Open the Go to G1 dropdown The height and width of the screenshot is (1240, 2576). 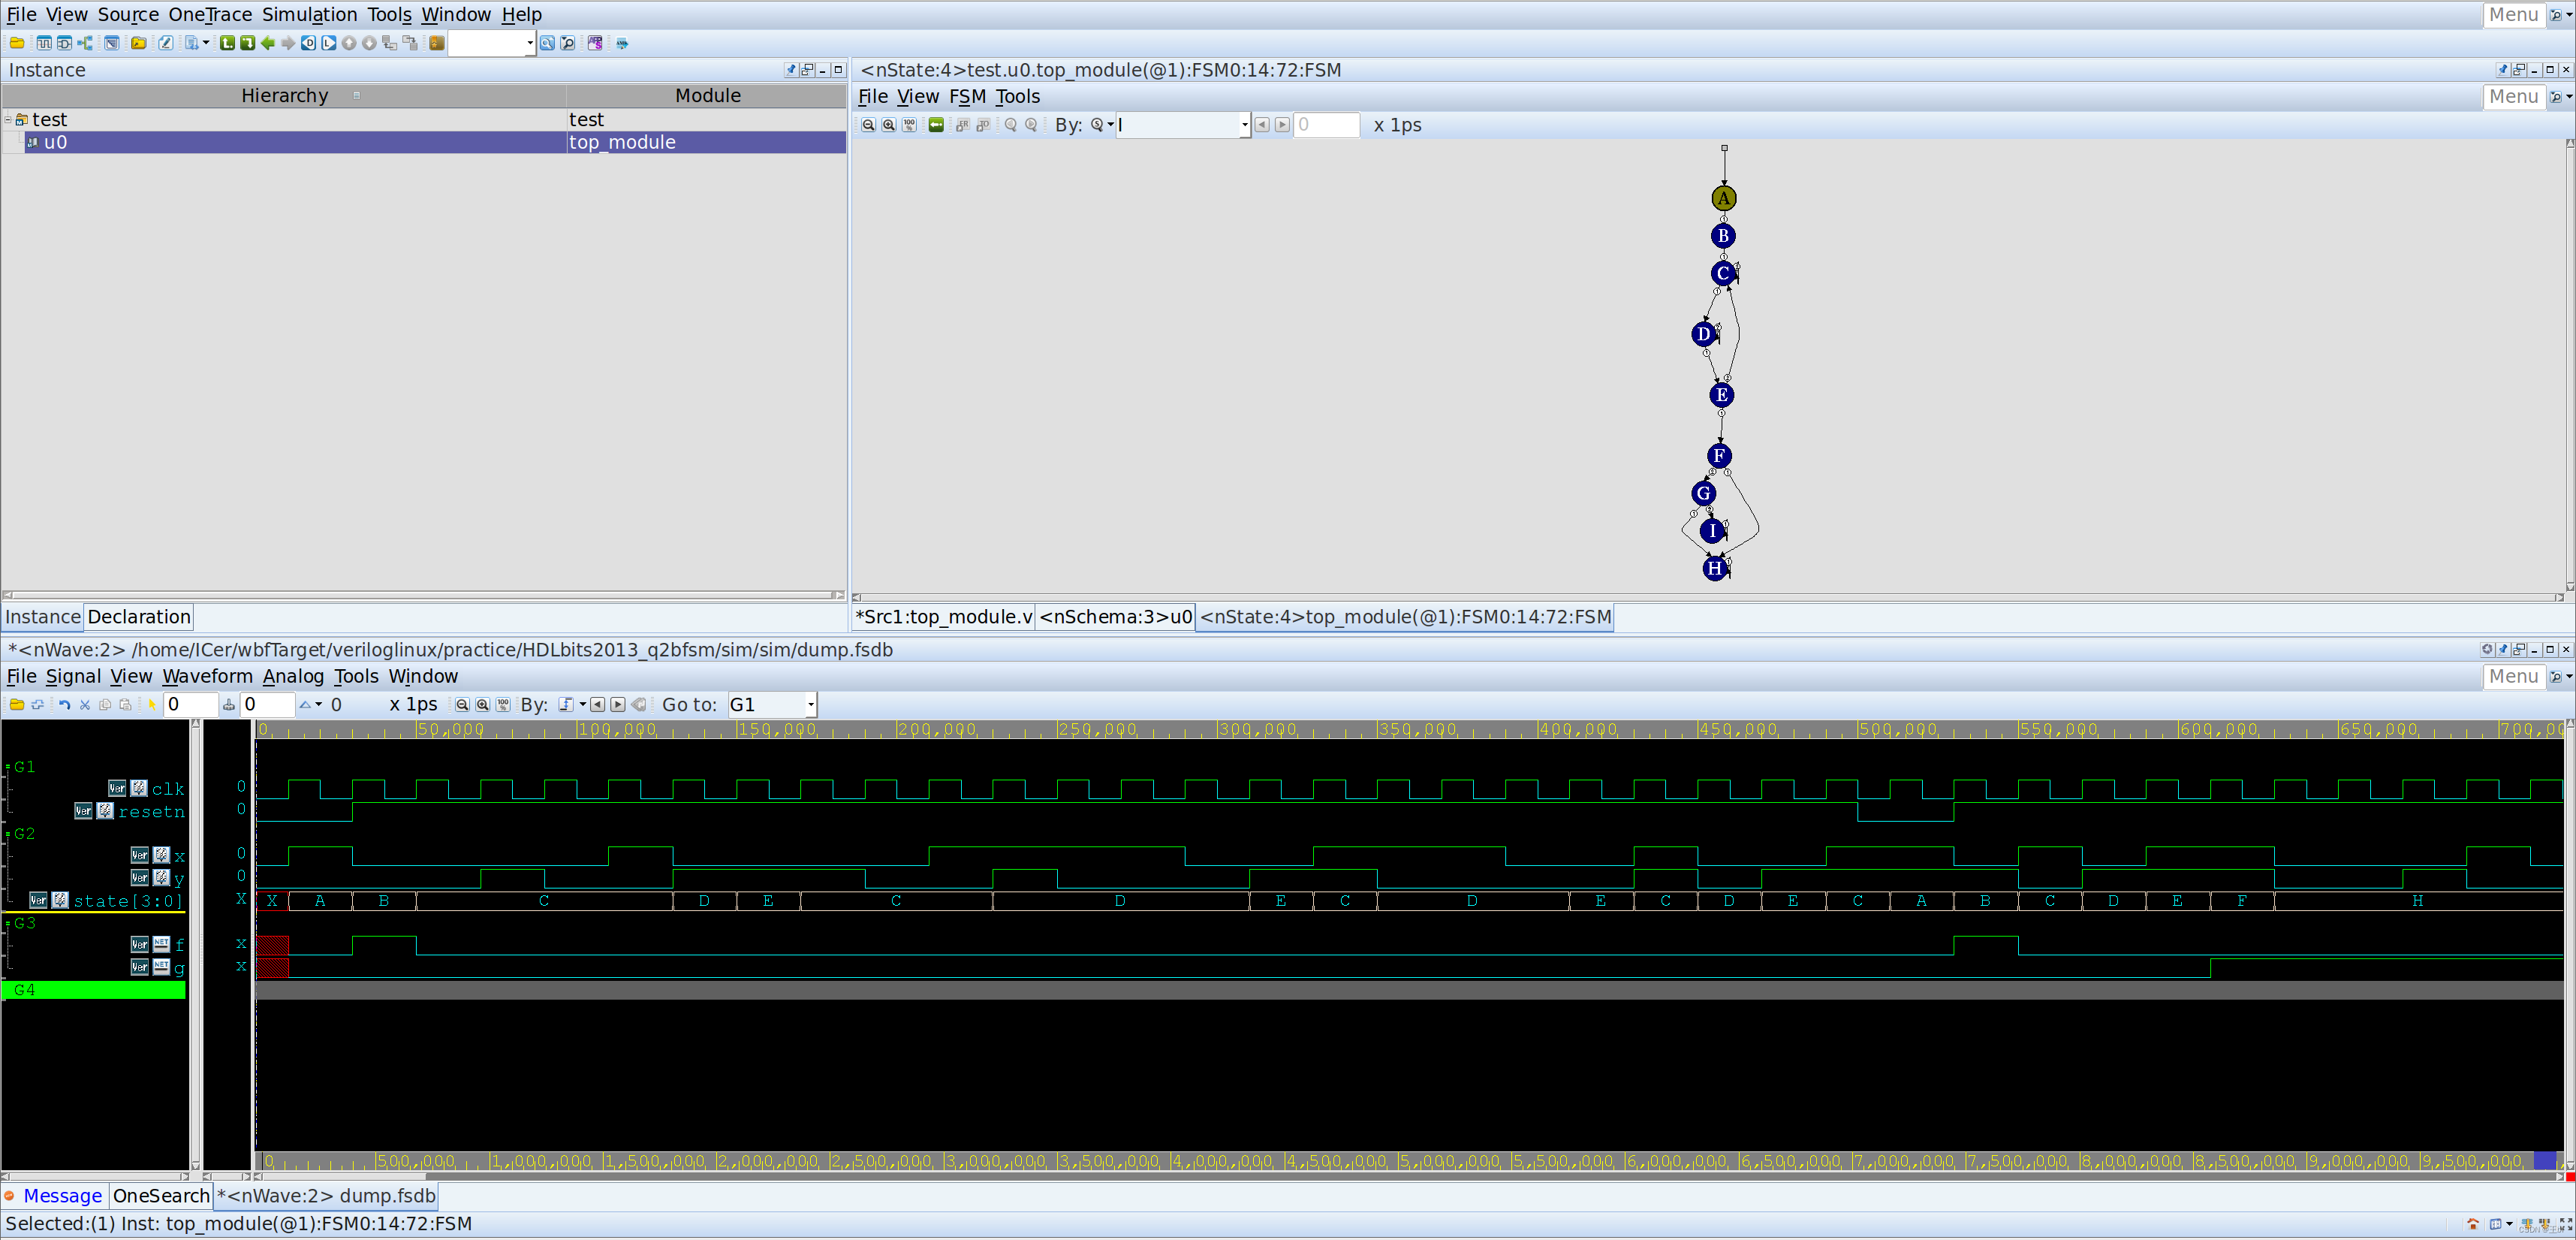[x=810, y=705]
